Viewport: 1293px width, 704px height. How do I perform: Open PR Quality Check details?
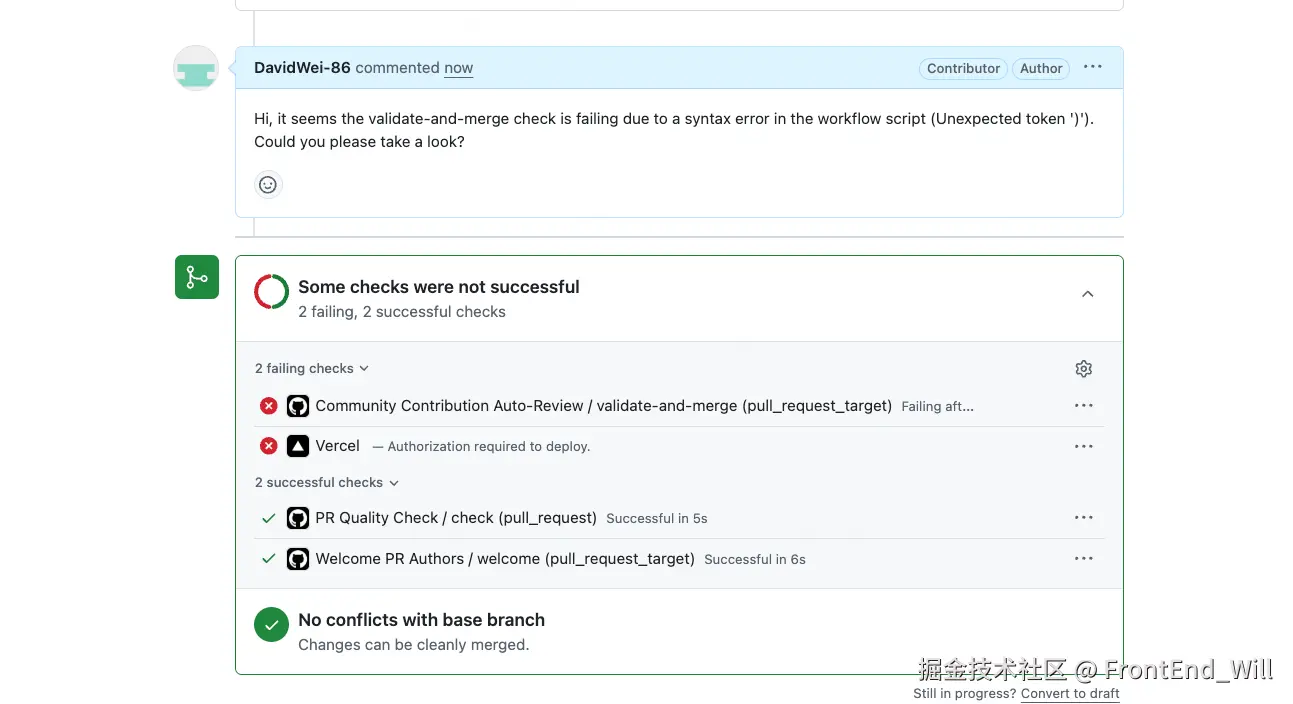point(455,518)
